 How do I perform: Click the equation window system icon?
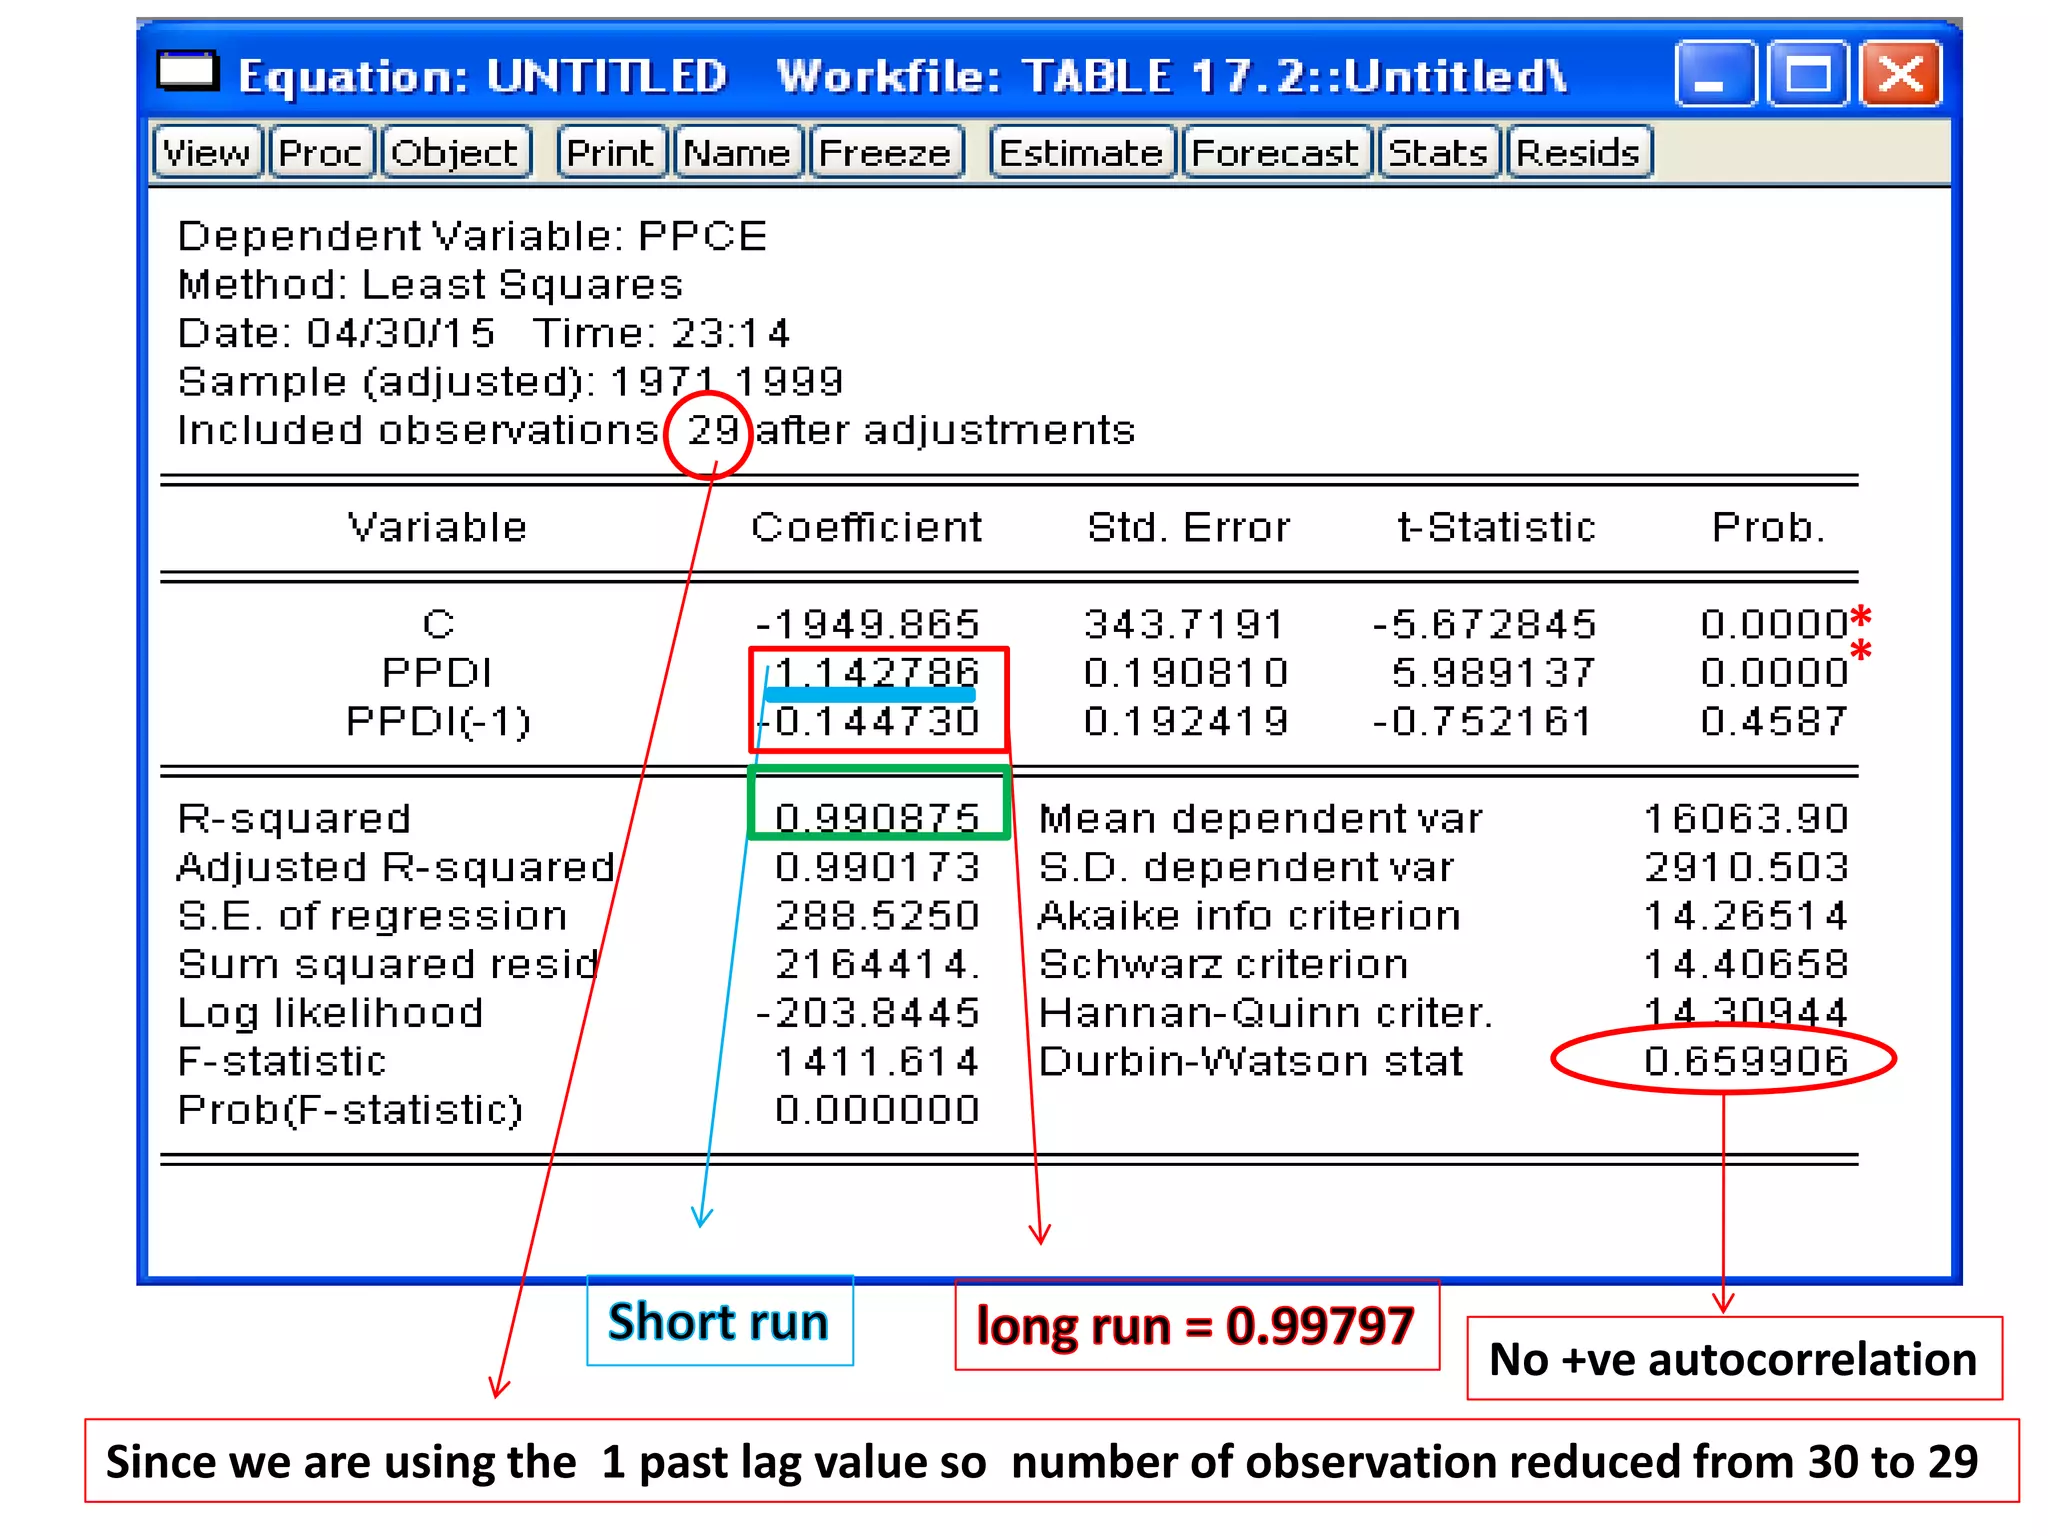click(187, 72)
